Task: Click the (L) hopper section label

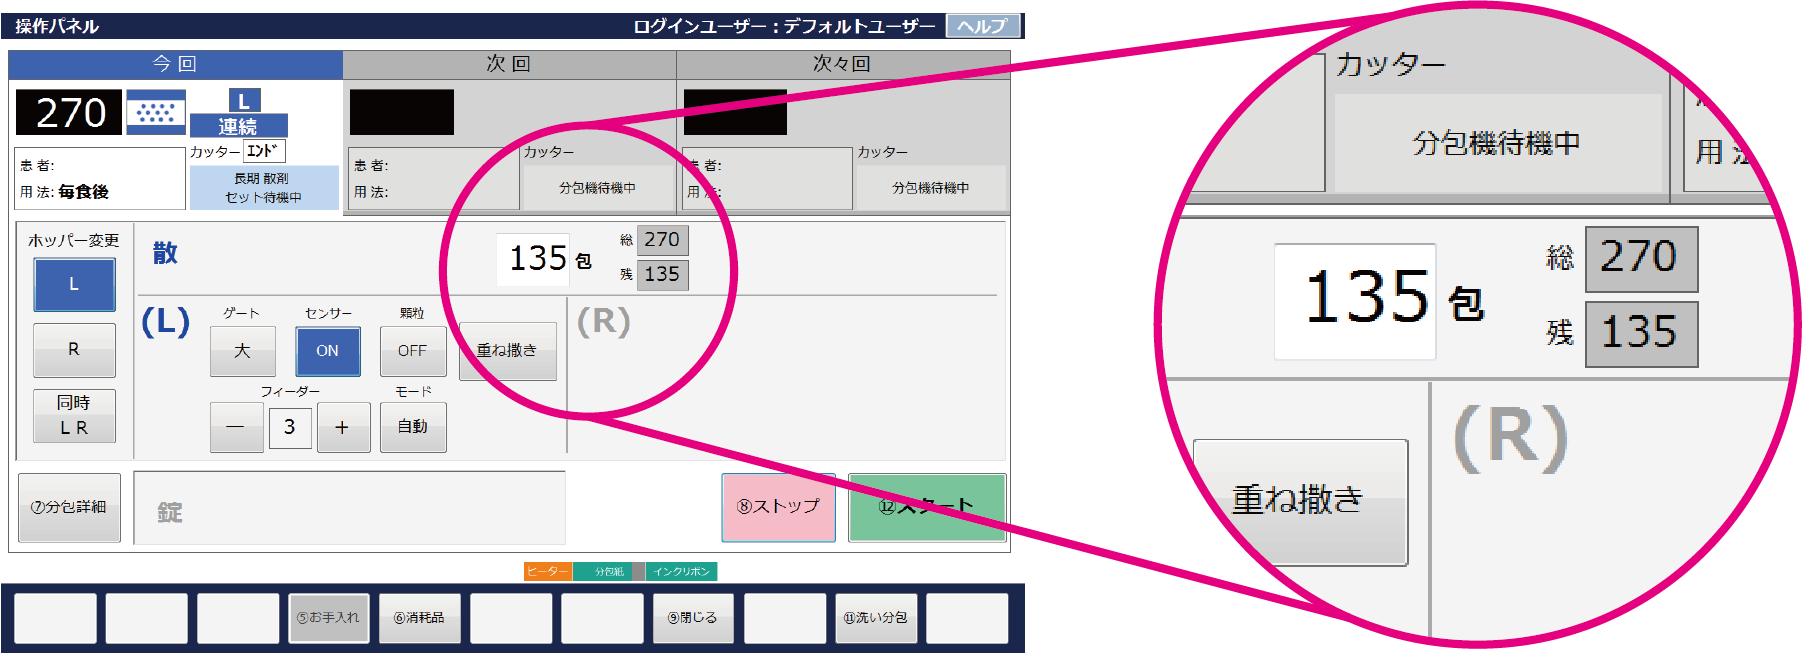Action: coord(165,321)
